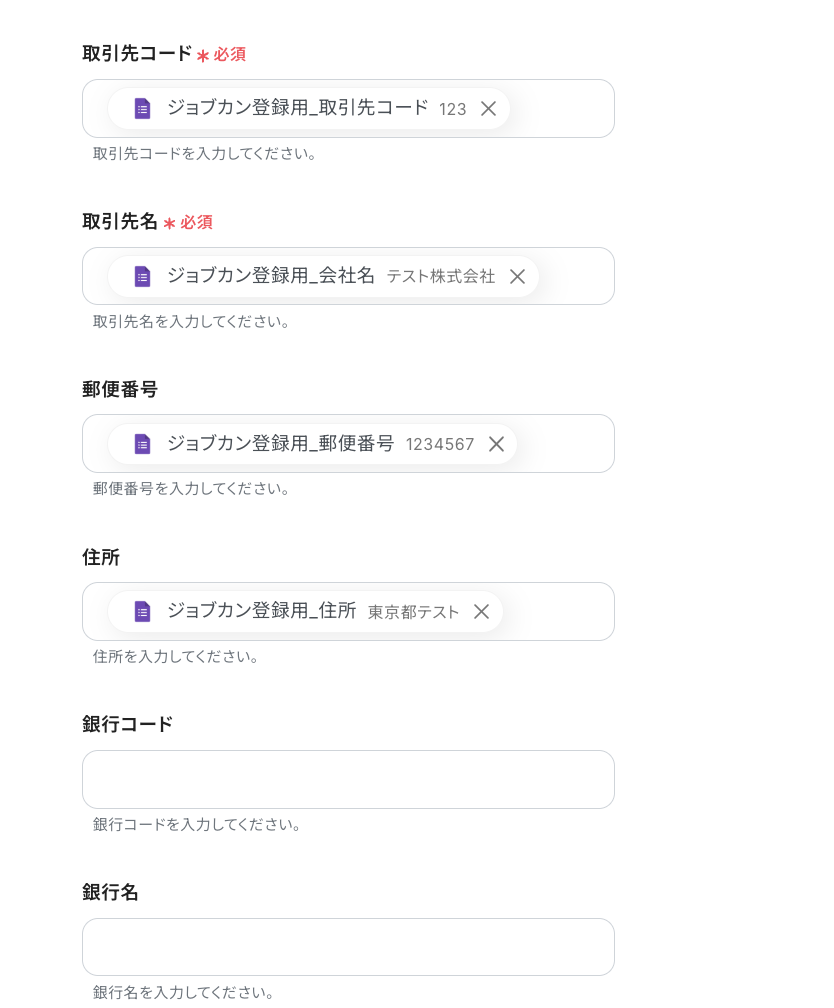Select the ジョブカン登録用_郵便番号 chip label

pos(280,444)
